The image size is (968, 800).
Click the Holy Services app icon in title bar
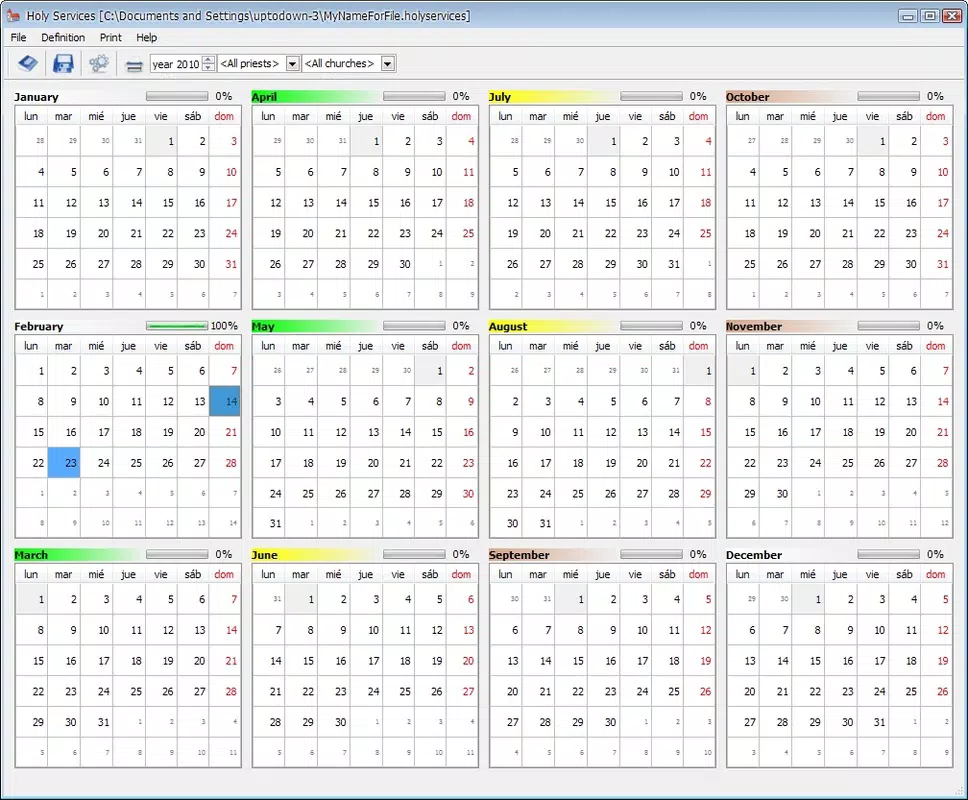tap(13, 15)
